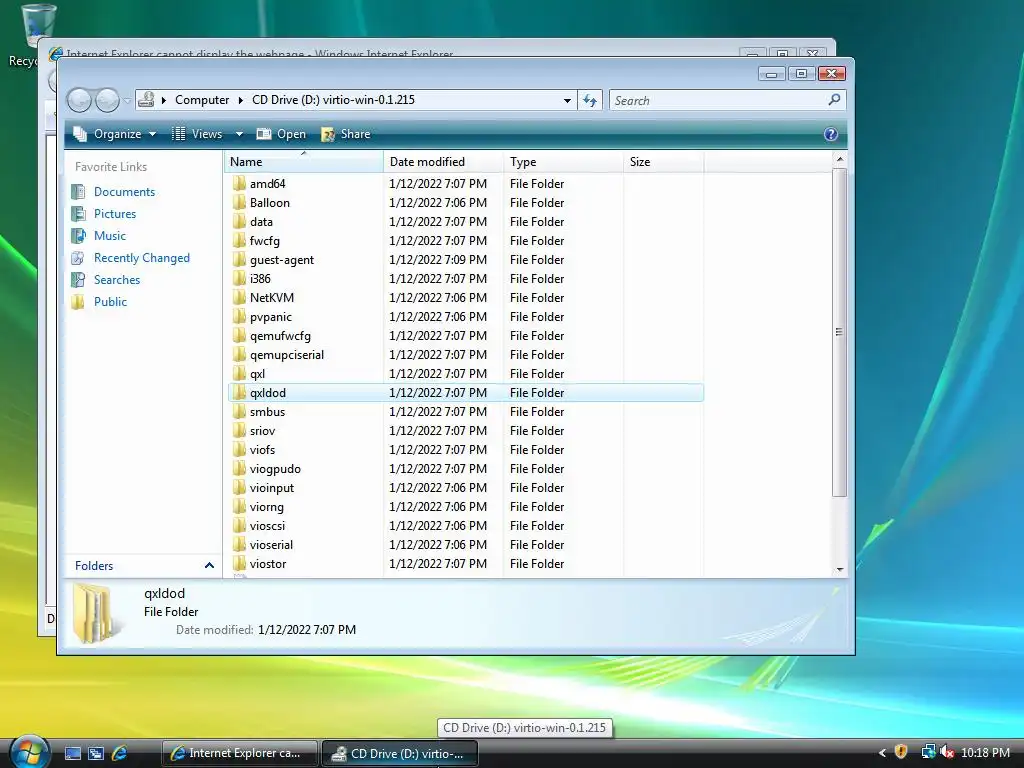Expand arrow after Computer breadcrumb

click(x=240, y=100)
